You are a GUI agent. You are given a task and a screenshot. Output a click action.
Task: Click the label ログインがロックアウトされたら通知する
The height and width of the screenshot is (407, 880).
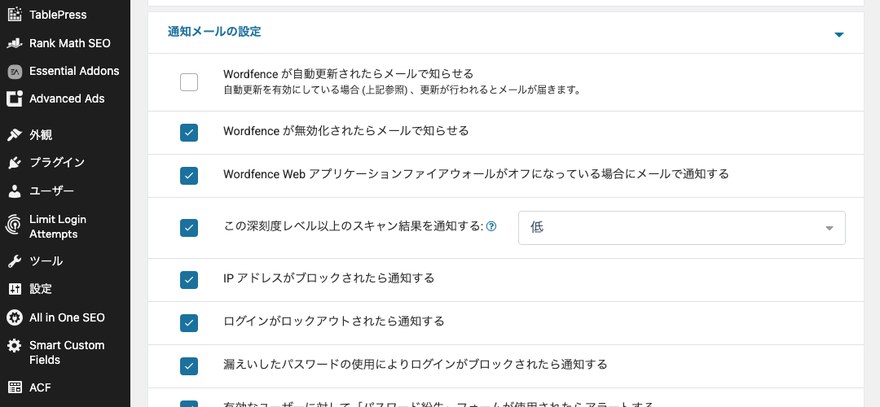(x=333, y=321)
